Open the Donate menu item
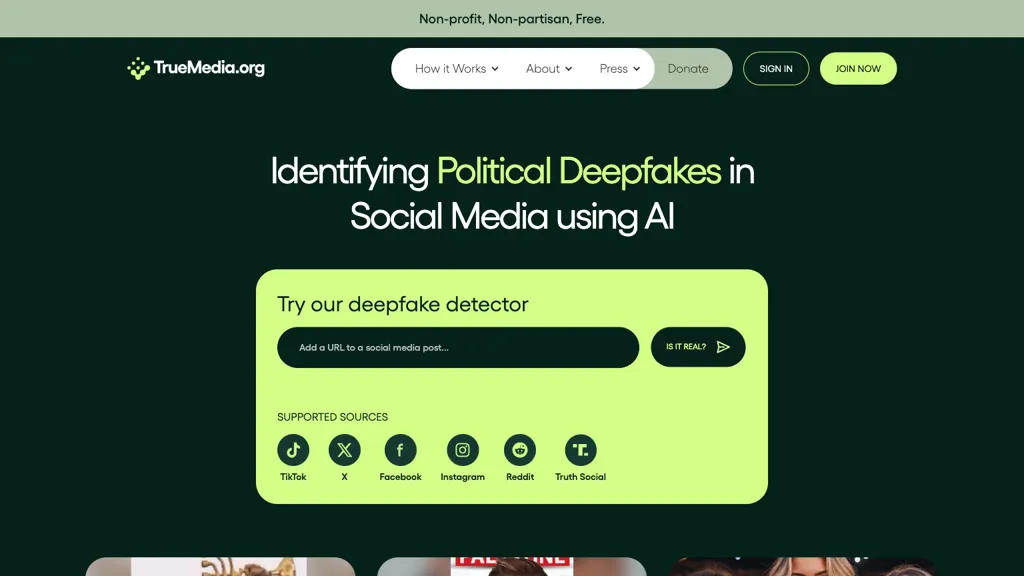Image resolution: width=1024 pixels, height=576 pixels. (x=688, y=68)
